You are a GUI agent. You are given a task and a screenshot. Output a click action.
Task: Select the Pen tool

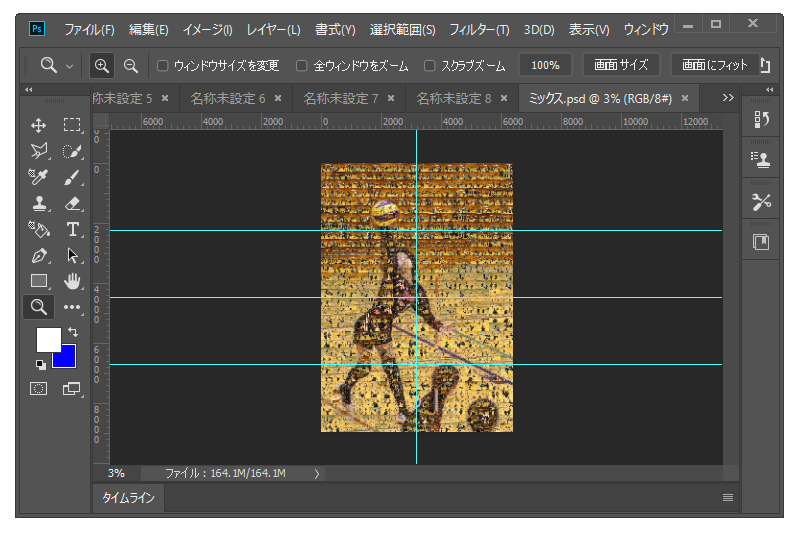[39, 256]
